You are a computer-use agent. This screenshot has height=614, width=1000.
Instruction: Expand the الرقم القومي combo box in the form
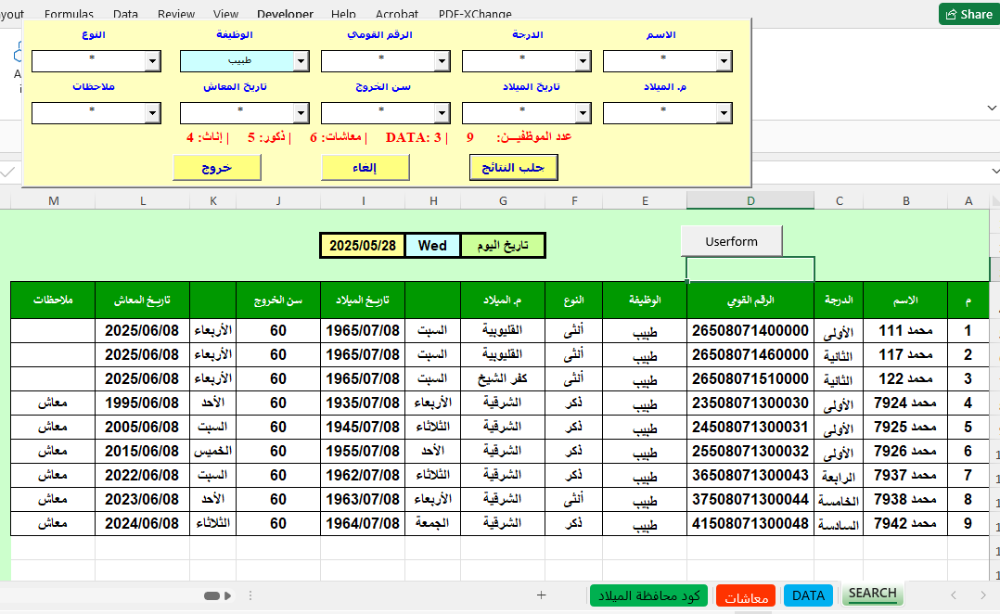point(442,61)
